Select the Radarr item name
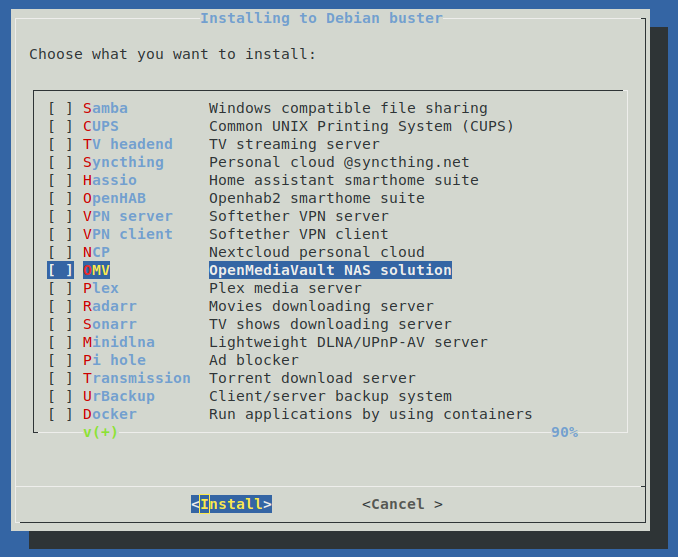678x557 pixels. point(110,306)
